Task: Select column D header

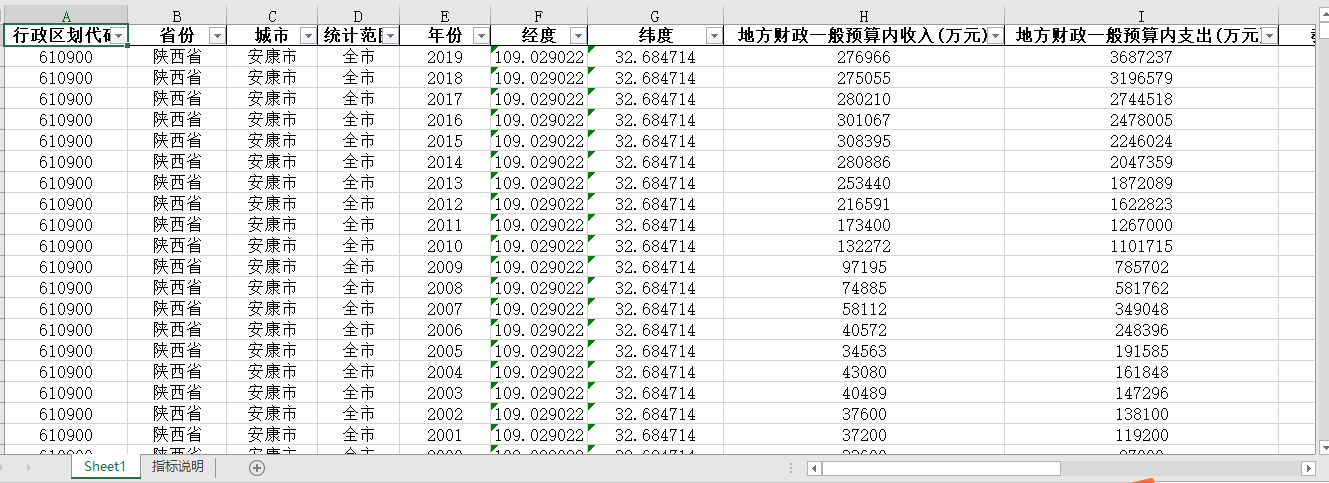Action: point(358,16)
